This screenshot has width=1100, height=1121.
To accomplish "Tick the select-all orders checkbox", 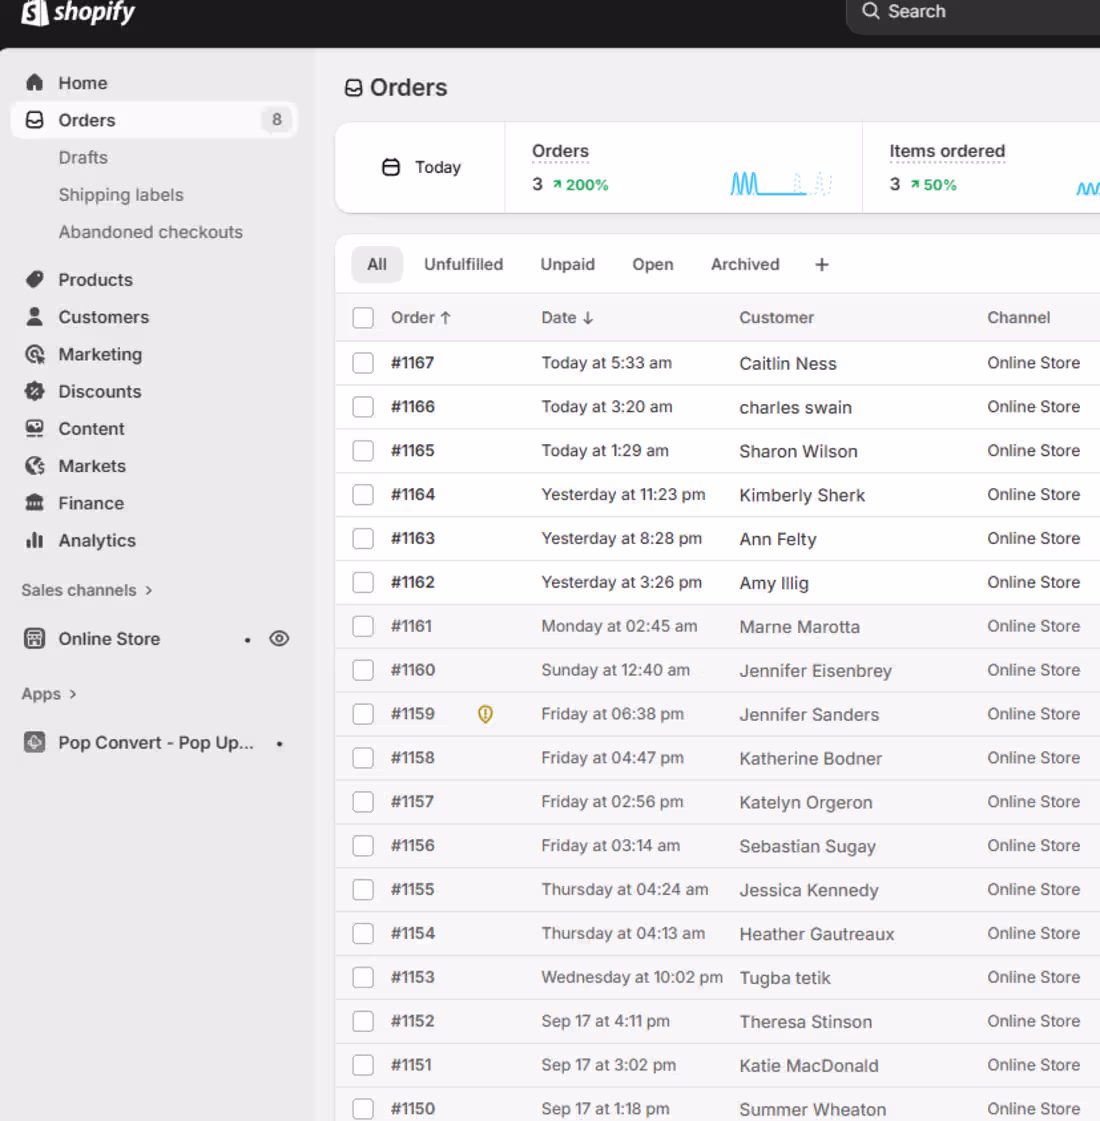I will 363,317.
